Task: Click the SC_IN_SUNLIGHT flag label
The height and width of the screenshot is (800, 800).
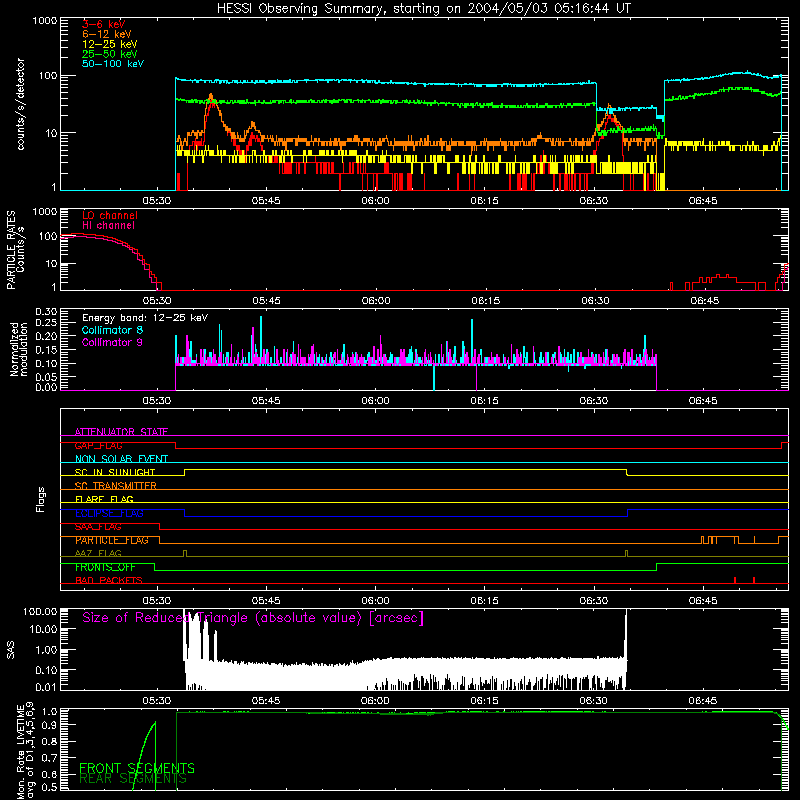Action: [x=115, y=472]
